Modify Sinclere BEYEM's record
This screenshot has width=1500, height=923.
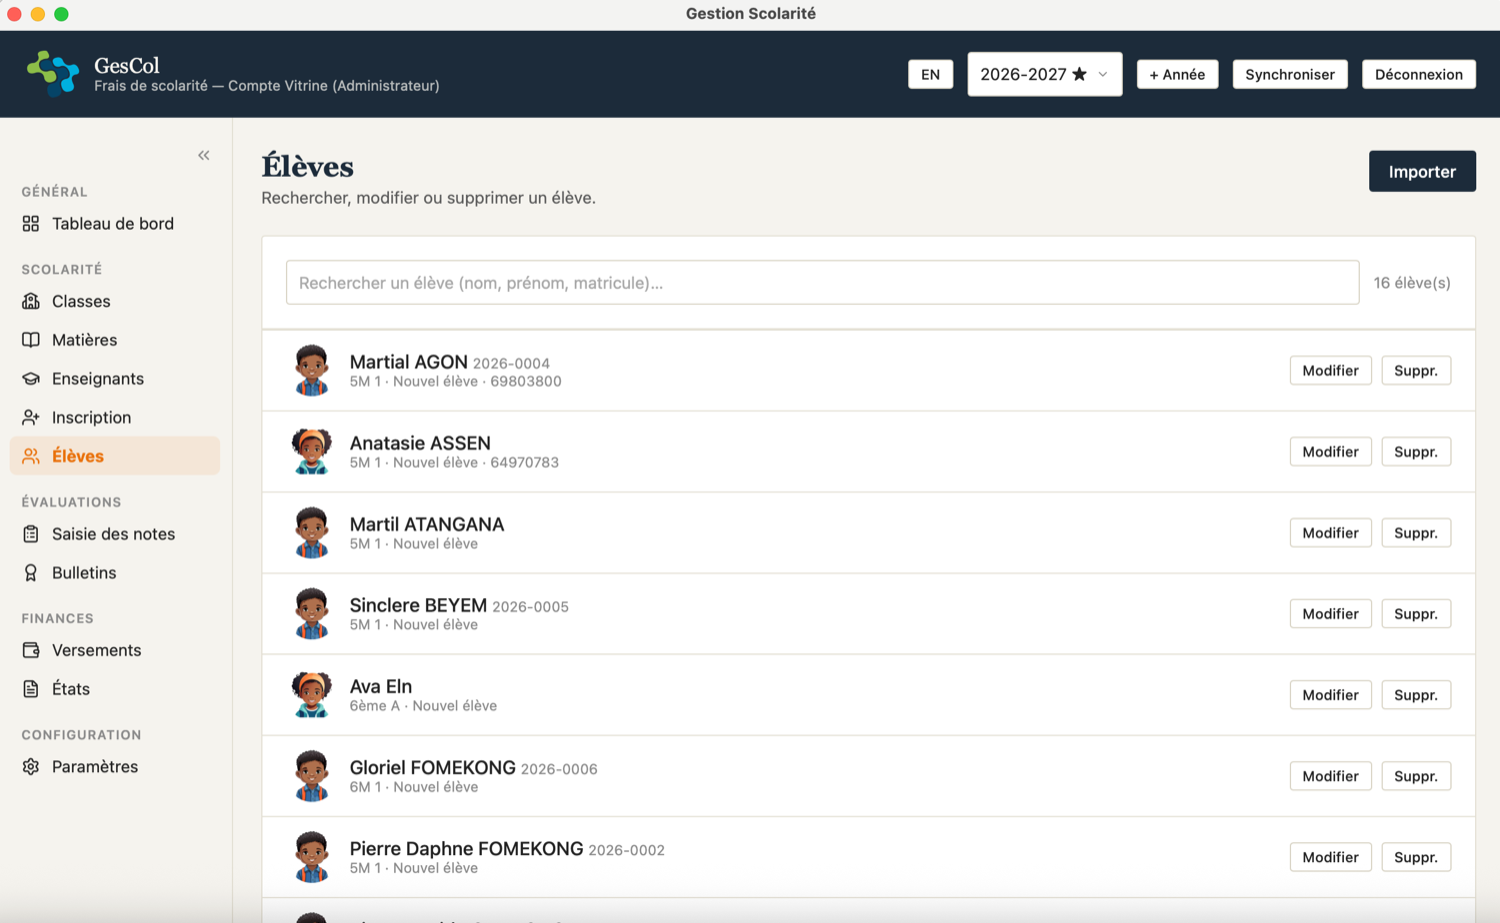click(x=1330, y=613)
